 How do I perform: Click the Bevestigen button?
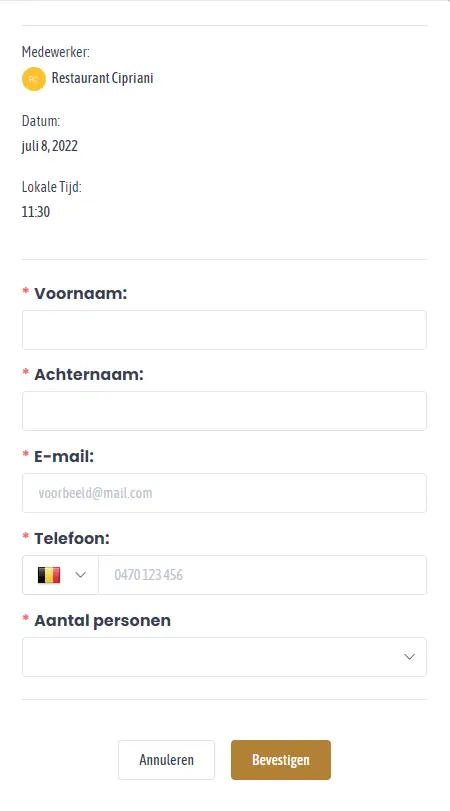coord(281,760)
